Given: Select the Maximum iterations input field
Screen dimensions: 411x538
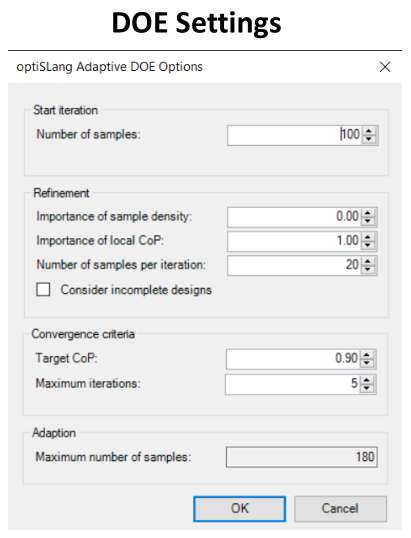Looking at the screenshot, I should (x=293, y=384).
